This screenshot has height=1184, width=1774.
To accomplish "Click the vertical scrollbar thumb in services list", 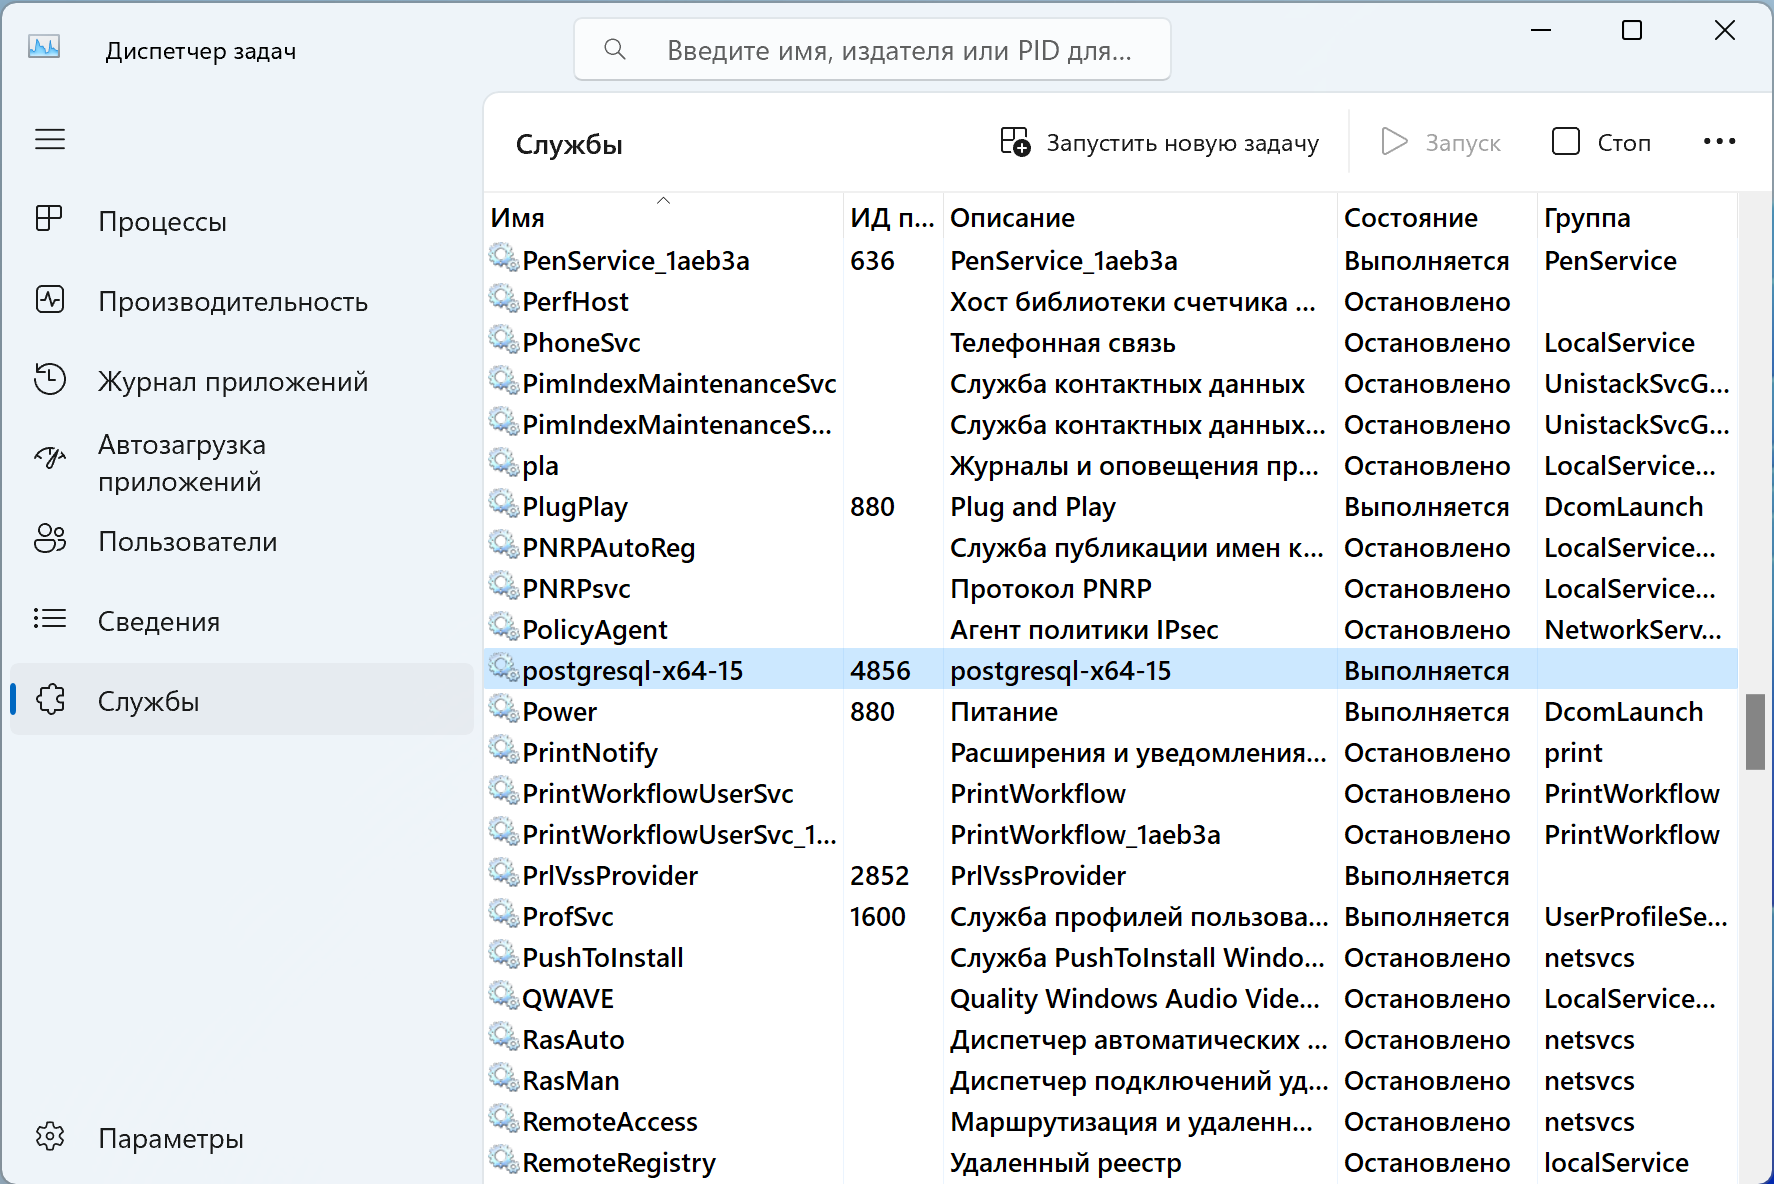I will click(1755, 731).
